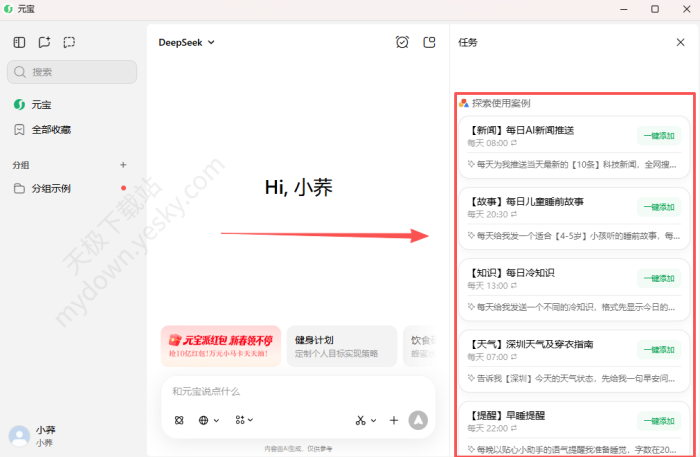
Task: Open the scheduled tasks alarm clock icon
Action: point(402,42)
